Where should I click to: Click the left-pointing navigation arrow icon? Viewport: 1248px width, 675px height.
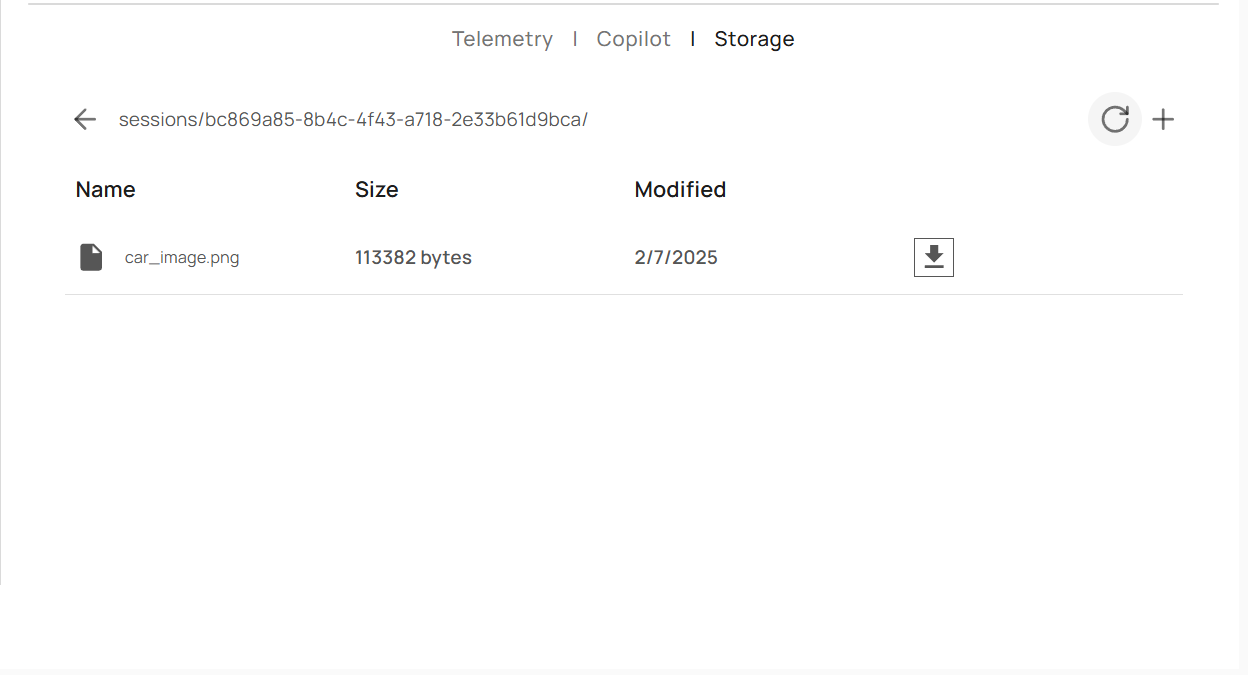(85, 119)
